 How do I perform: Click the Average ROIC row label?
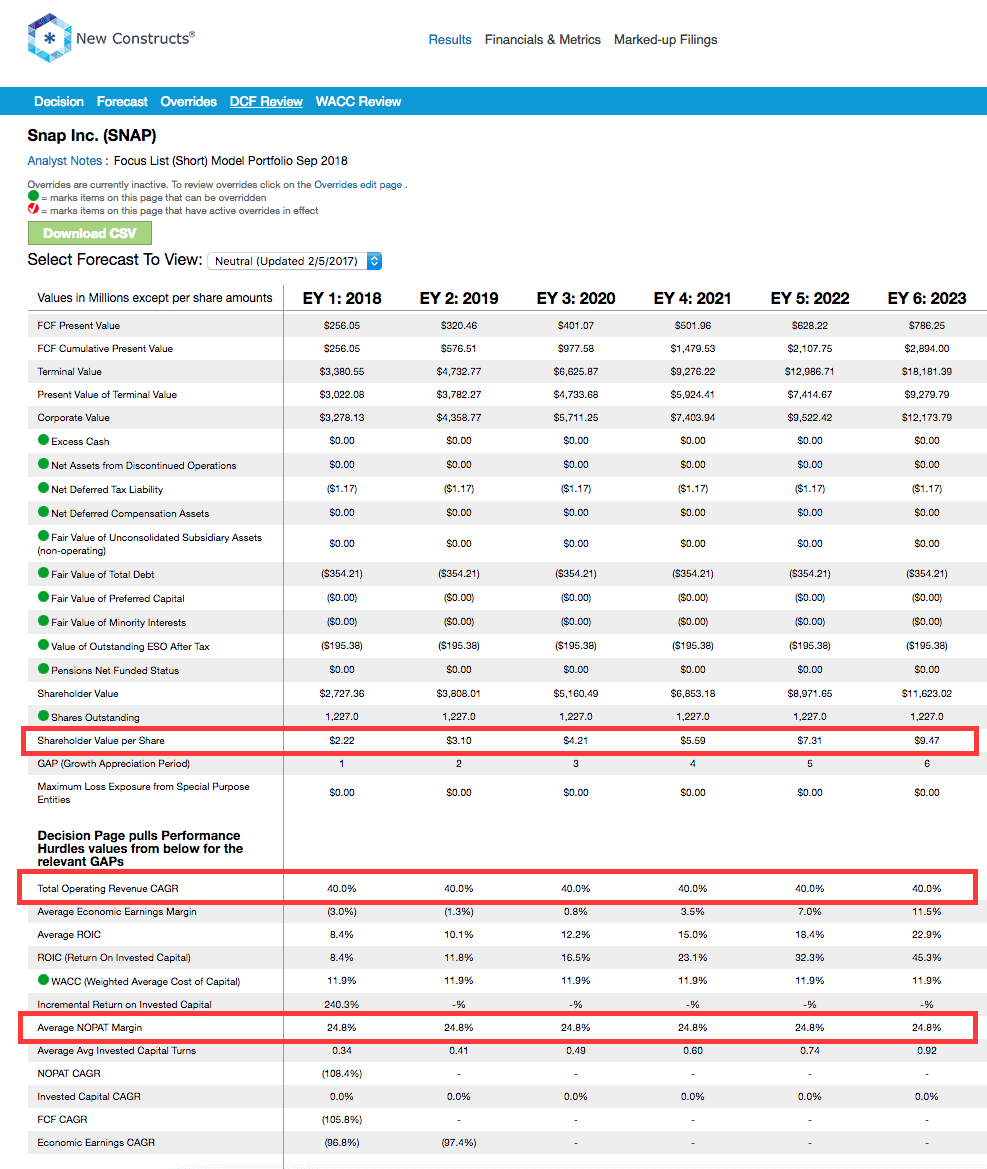tap(69, 935)
